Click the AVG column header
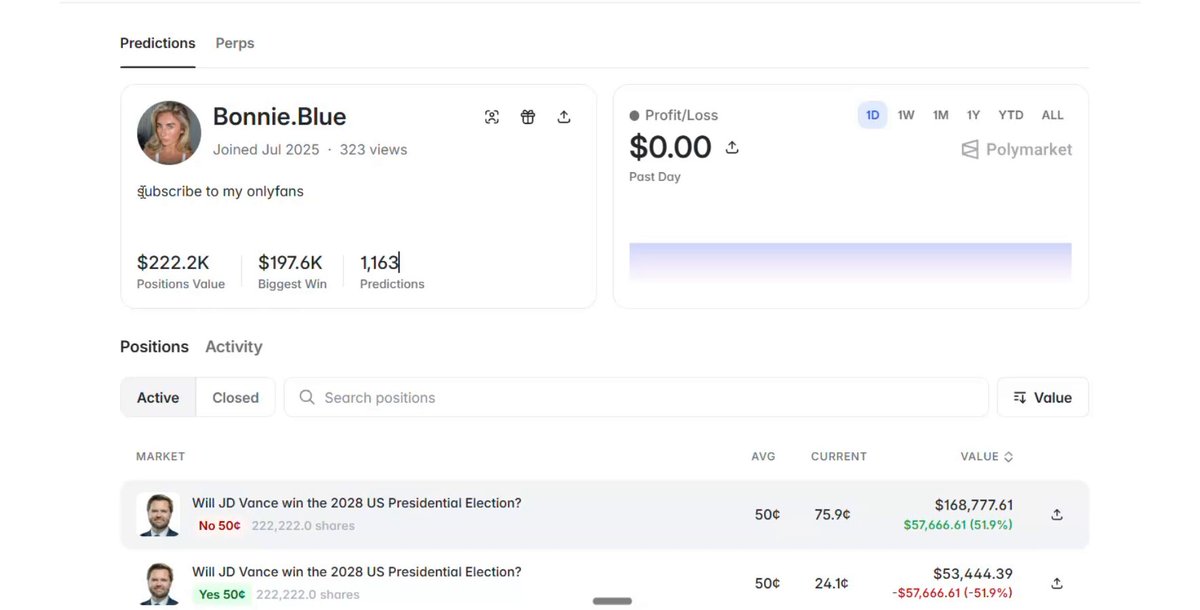 (764, 457)
